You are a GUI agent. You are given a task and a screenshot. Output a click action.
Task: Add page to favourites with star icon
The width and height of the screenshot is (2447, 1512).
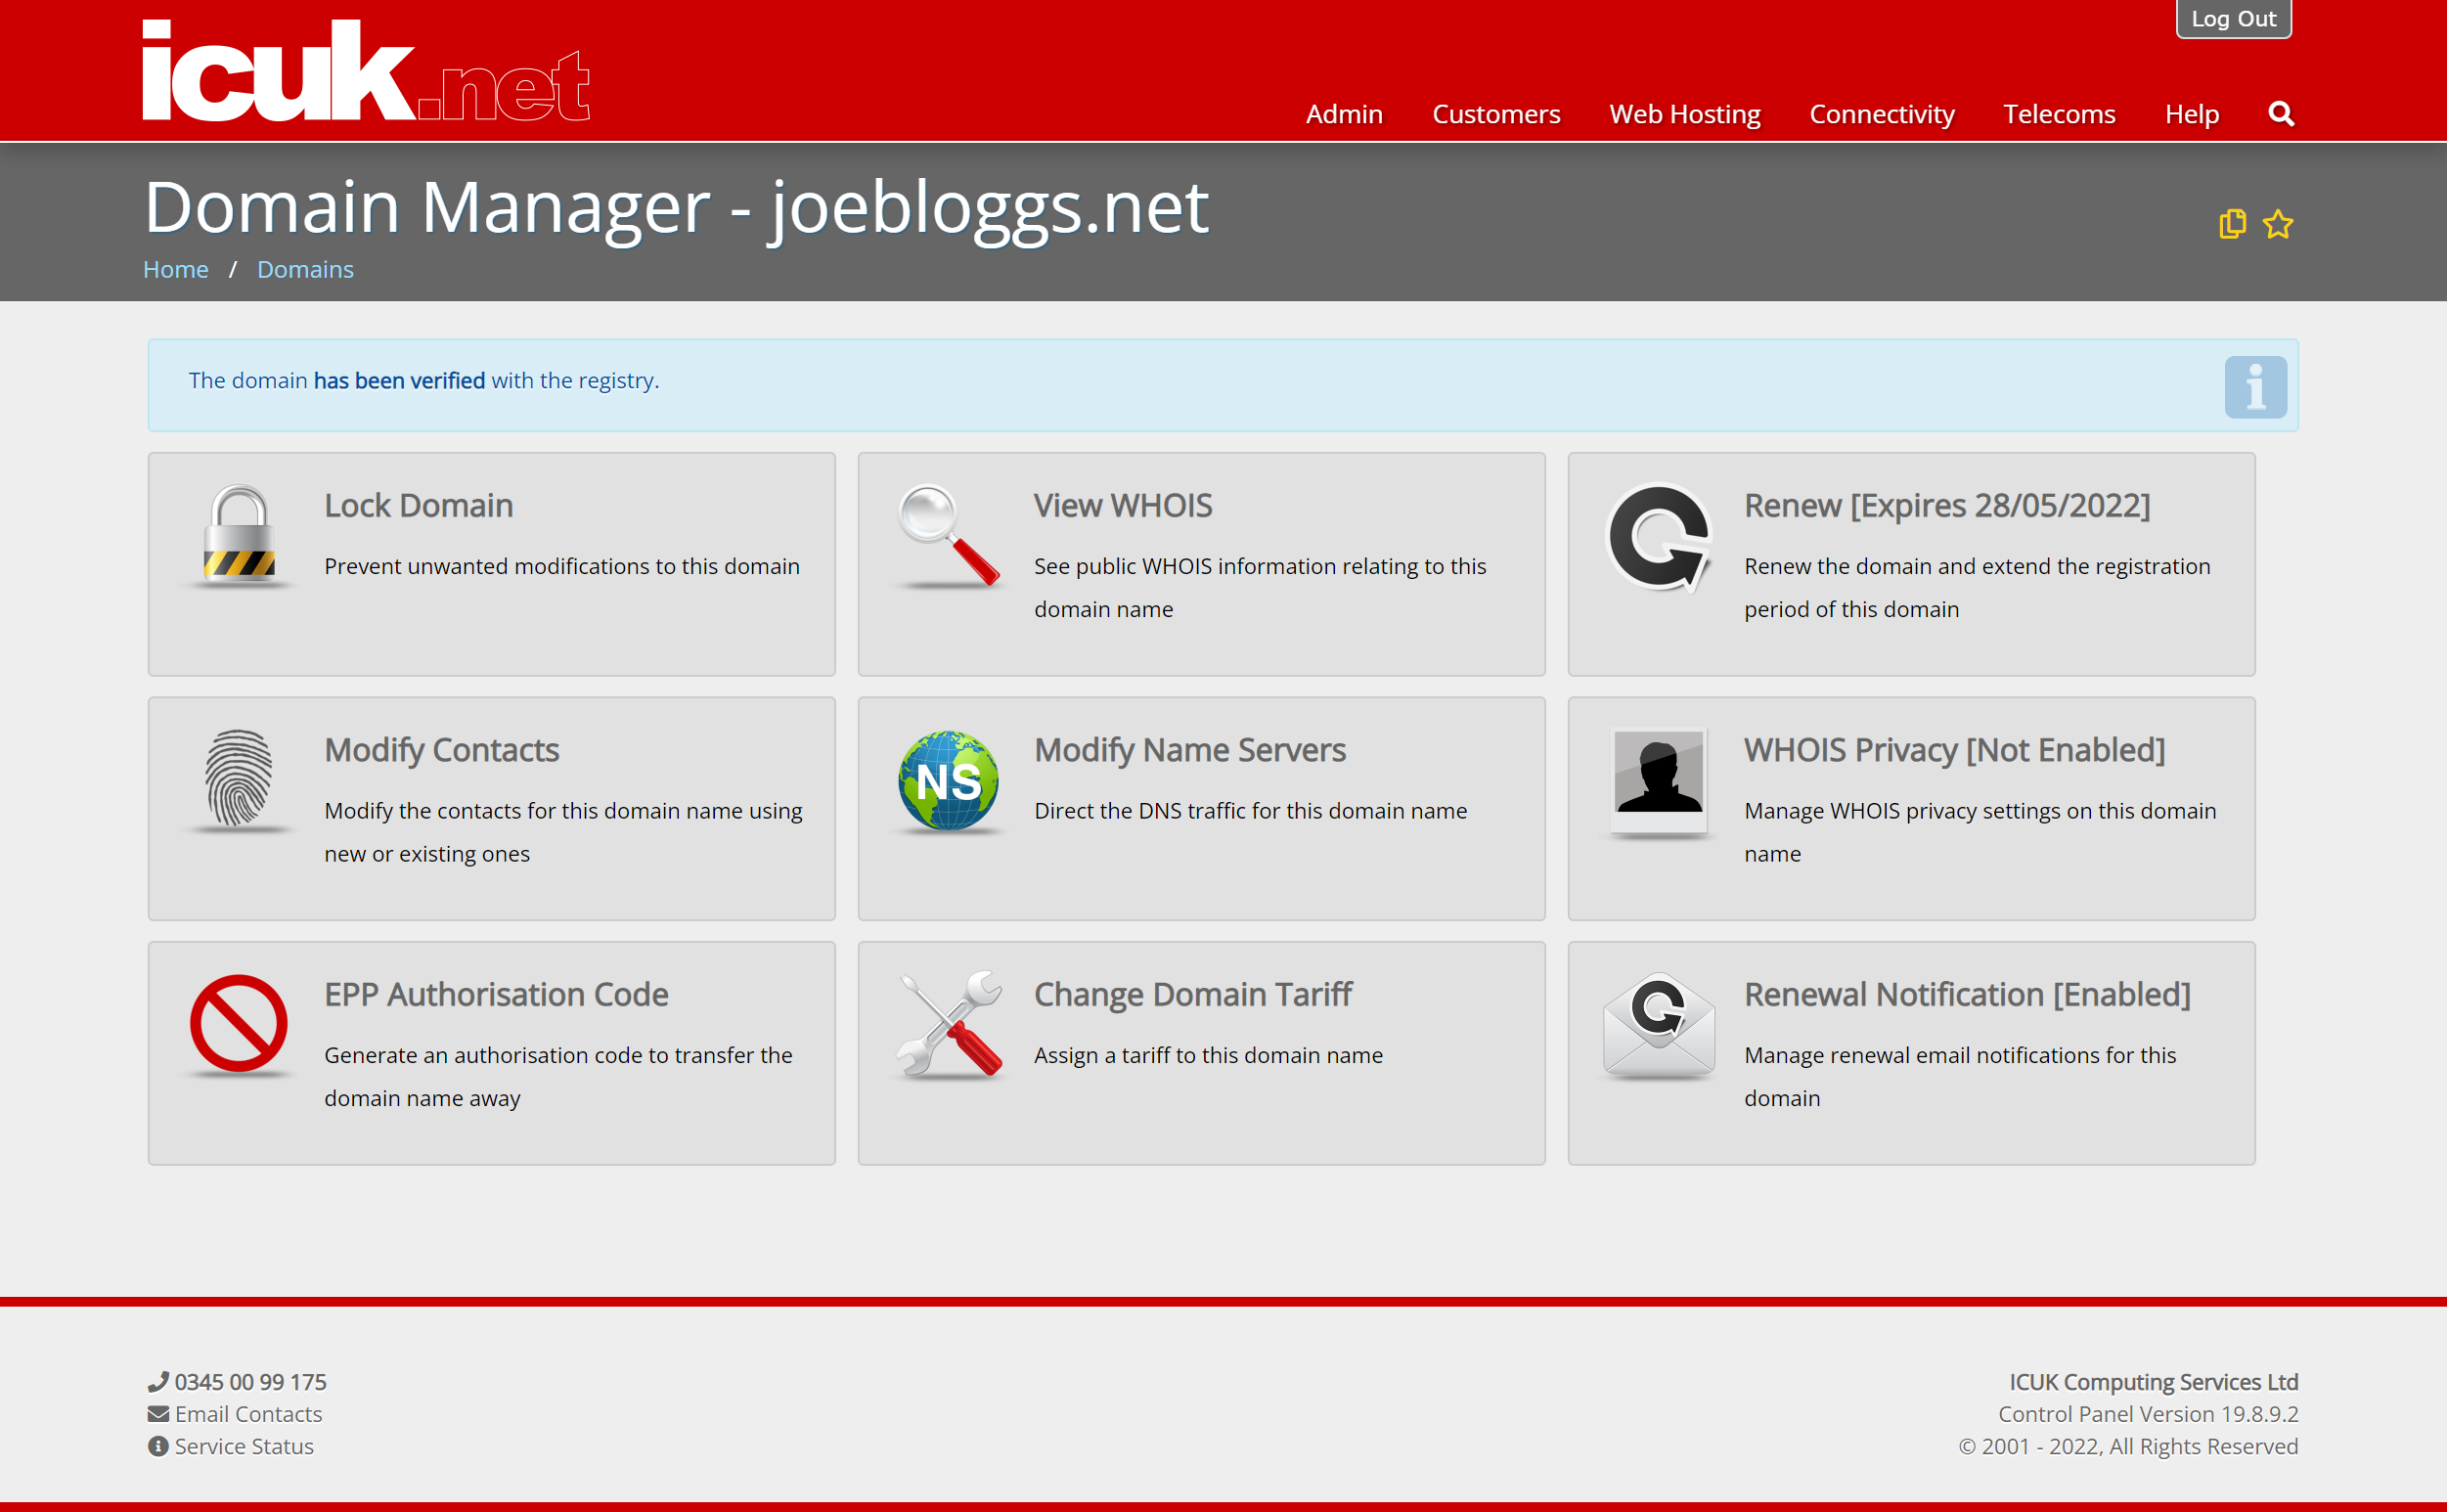[2278, 223]
